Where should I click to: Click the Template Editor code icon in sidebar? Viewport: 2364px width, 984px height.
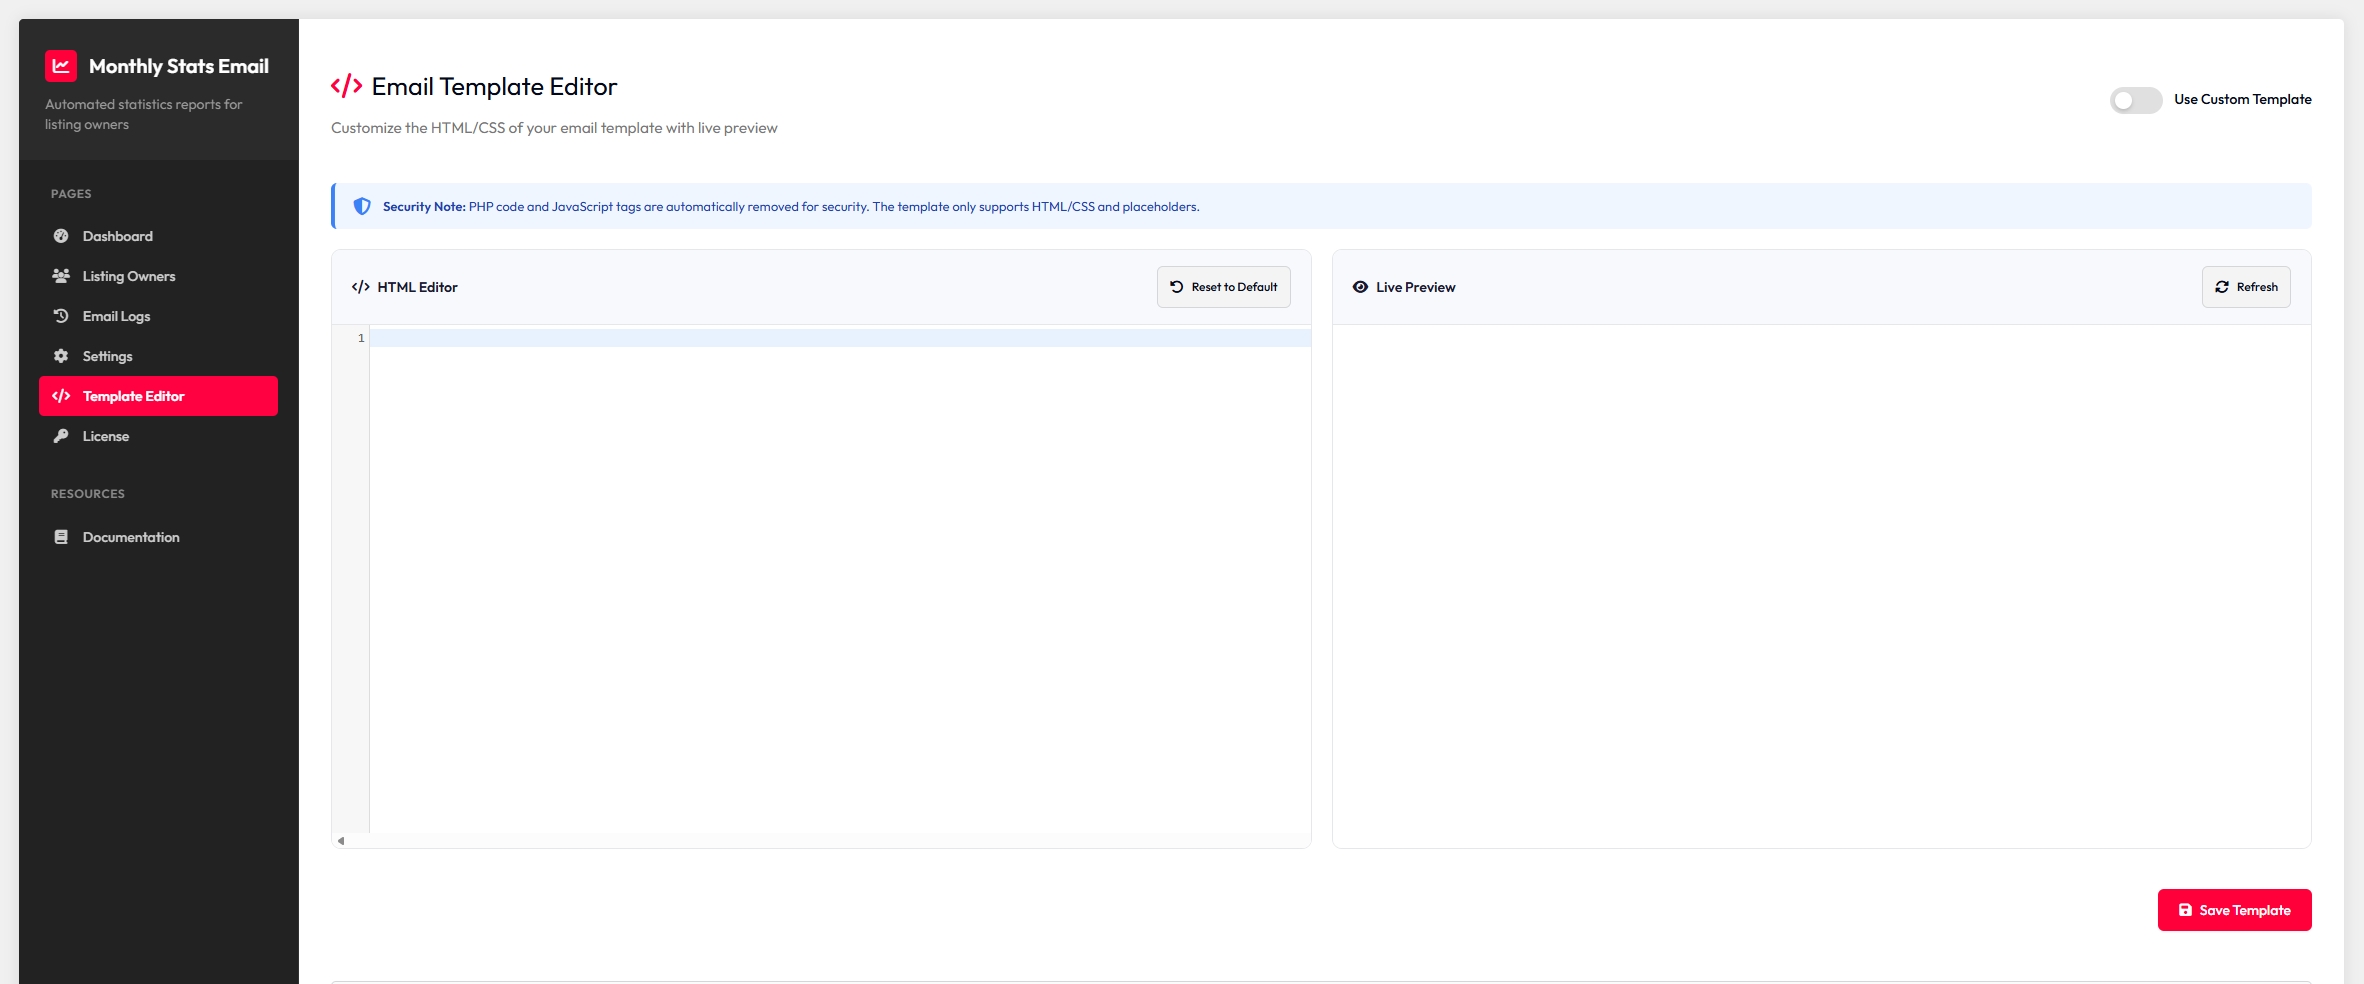point(61,396)
